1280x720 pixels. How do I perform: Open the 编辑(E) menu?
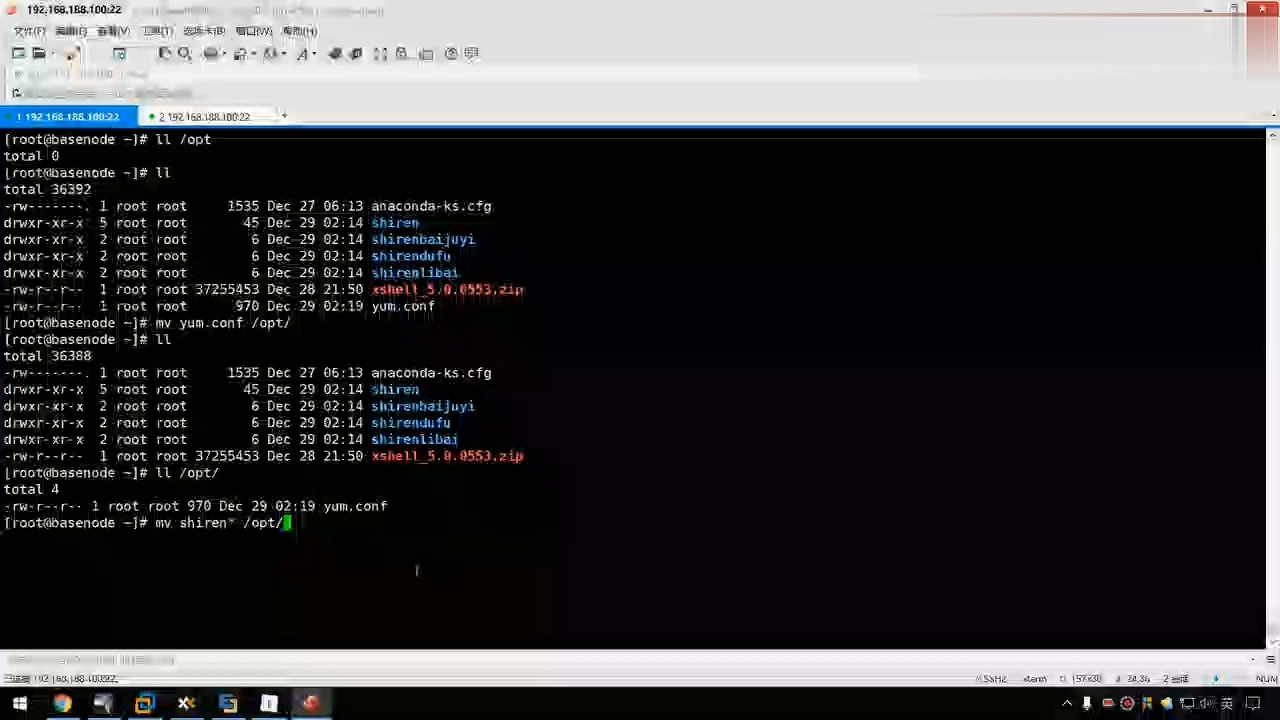tap(71, 31)
